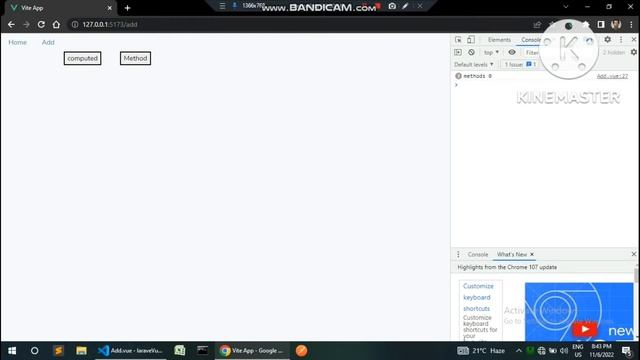This screenshot has height=360, width=640.
Task: Open a new browser tab
Action: point(127,8)
